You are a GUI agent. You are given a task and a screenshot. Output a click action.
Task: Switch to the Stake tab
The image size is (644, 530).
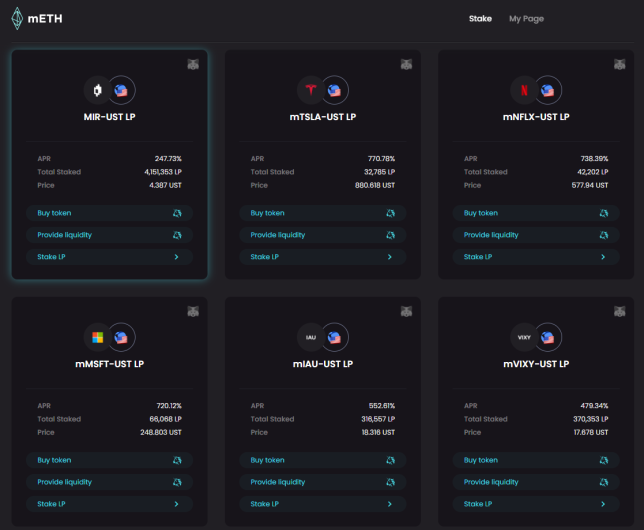(x=480, y=18)
